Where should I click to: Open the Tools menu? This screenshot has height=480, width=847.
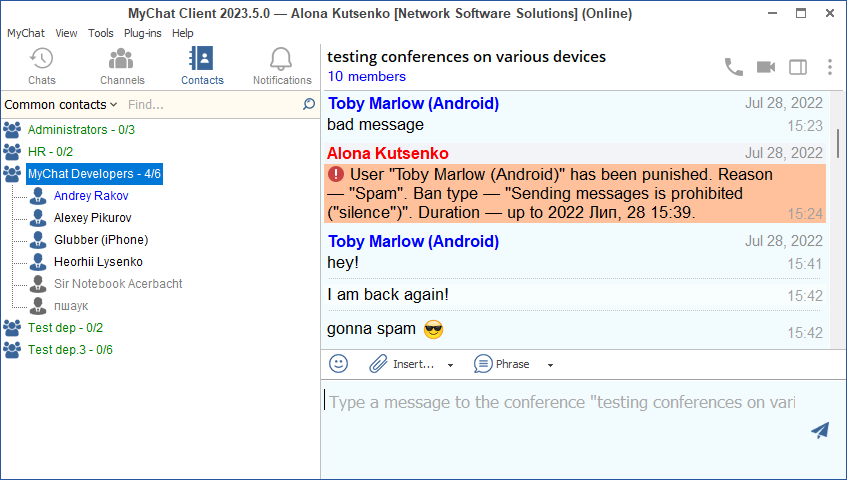[101, 33]
